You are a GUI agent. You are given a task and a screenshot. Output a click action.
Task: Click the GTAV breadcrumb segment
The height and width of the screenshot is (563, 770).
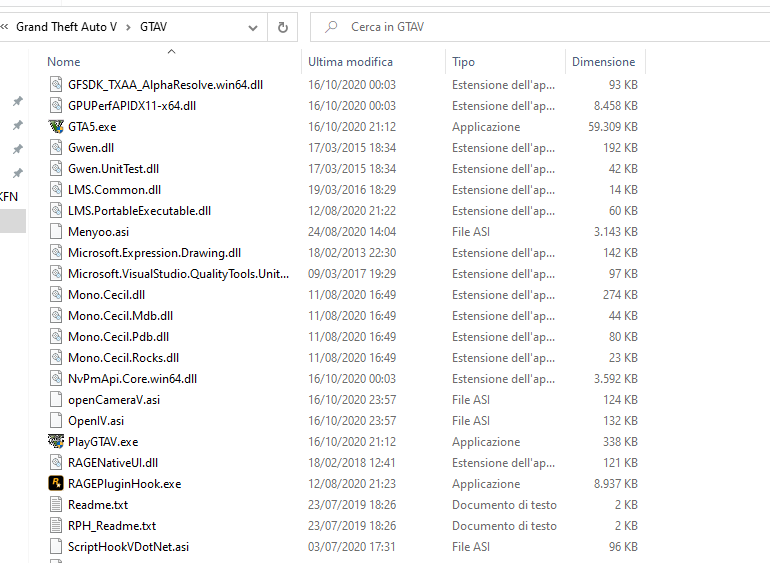tap(153, 27)
